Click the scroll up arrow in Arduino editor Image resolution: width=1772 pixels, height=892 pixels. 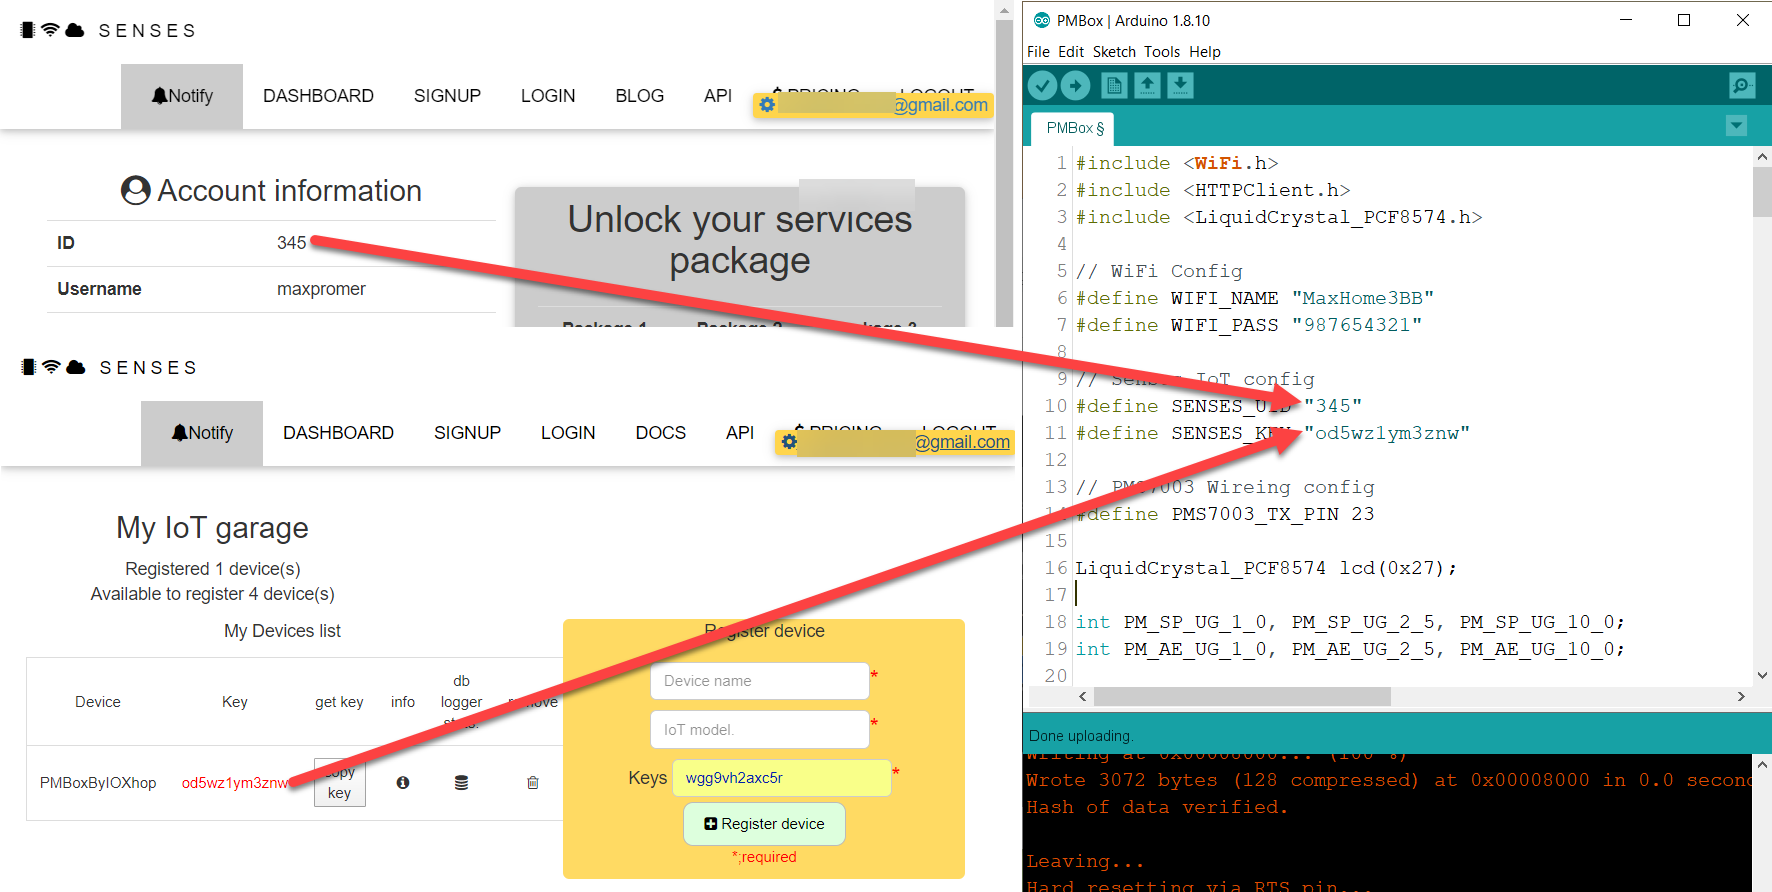pos(1762,157)
